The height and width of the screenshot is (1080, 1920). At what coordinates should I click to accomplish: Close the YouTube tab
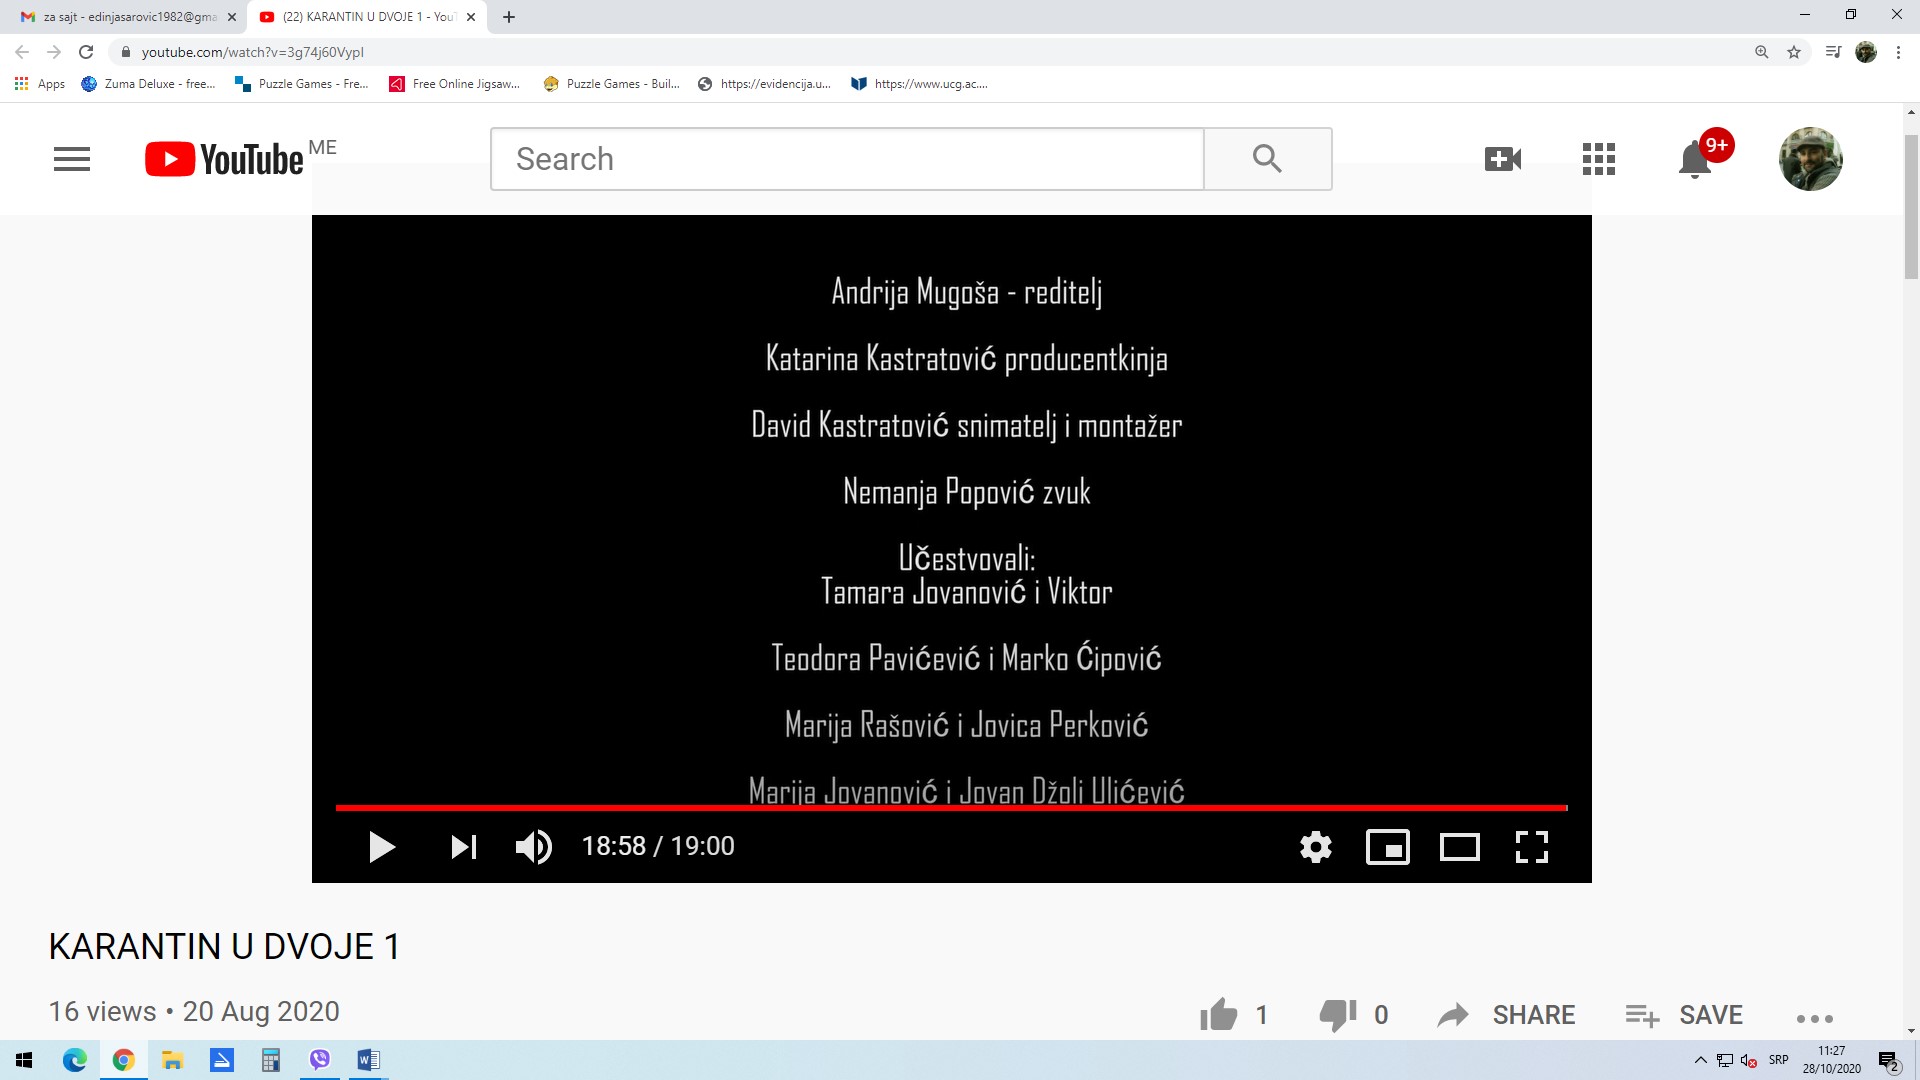(471, 17)
